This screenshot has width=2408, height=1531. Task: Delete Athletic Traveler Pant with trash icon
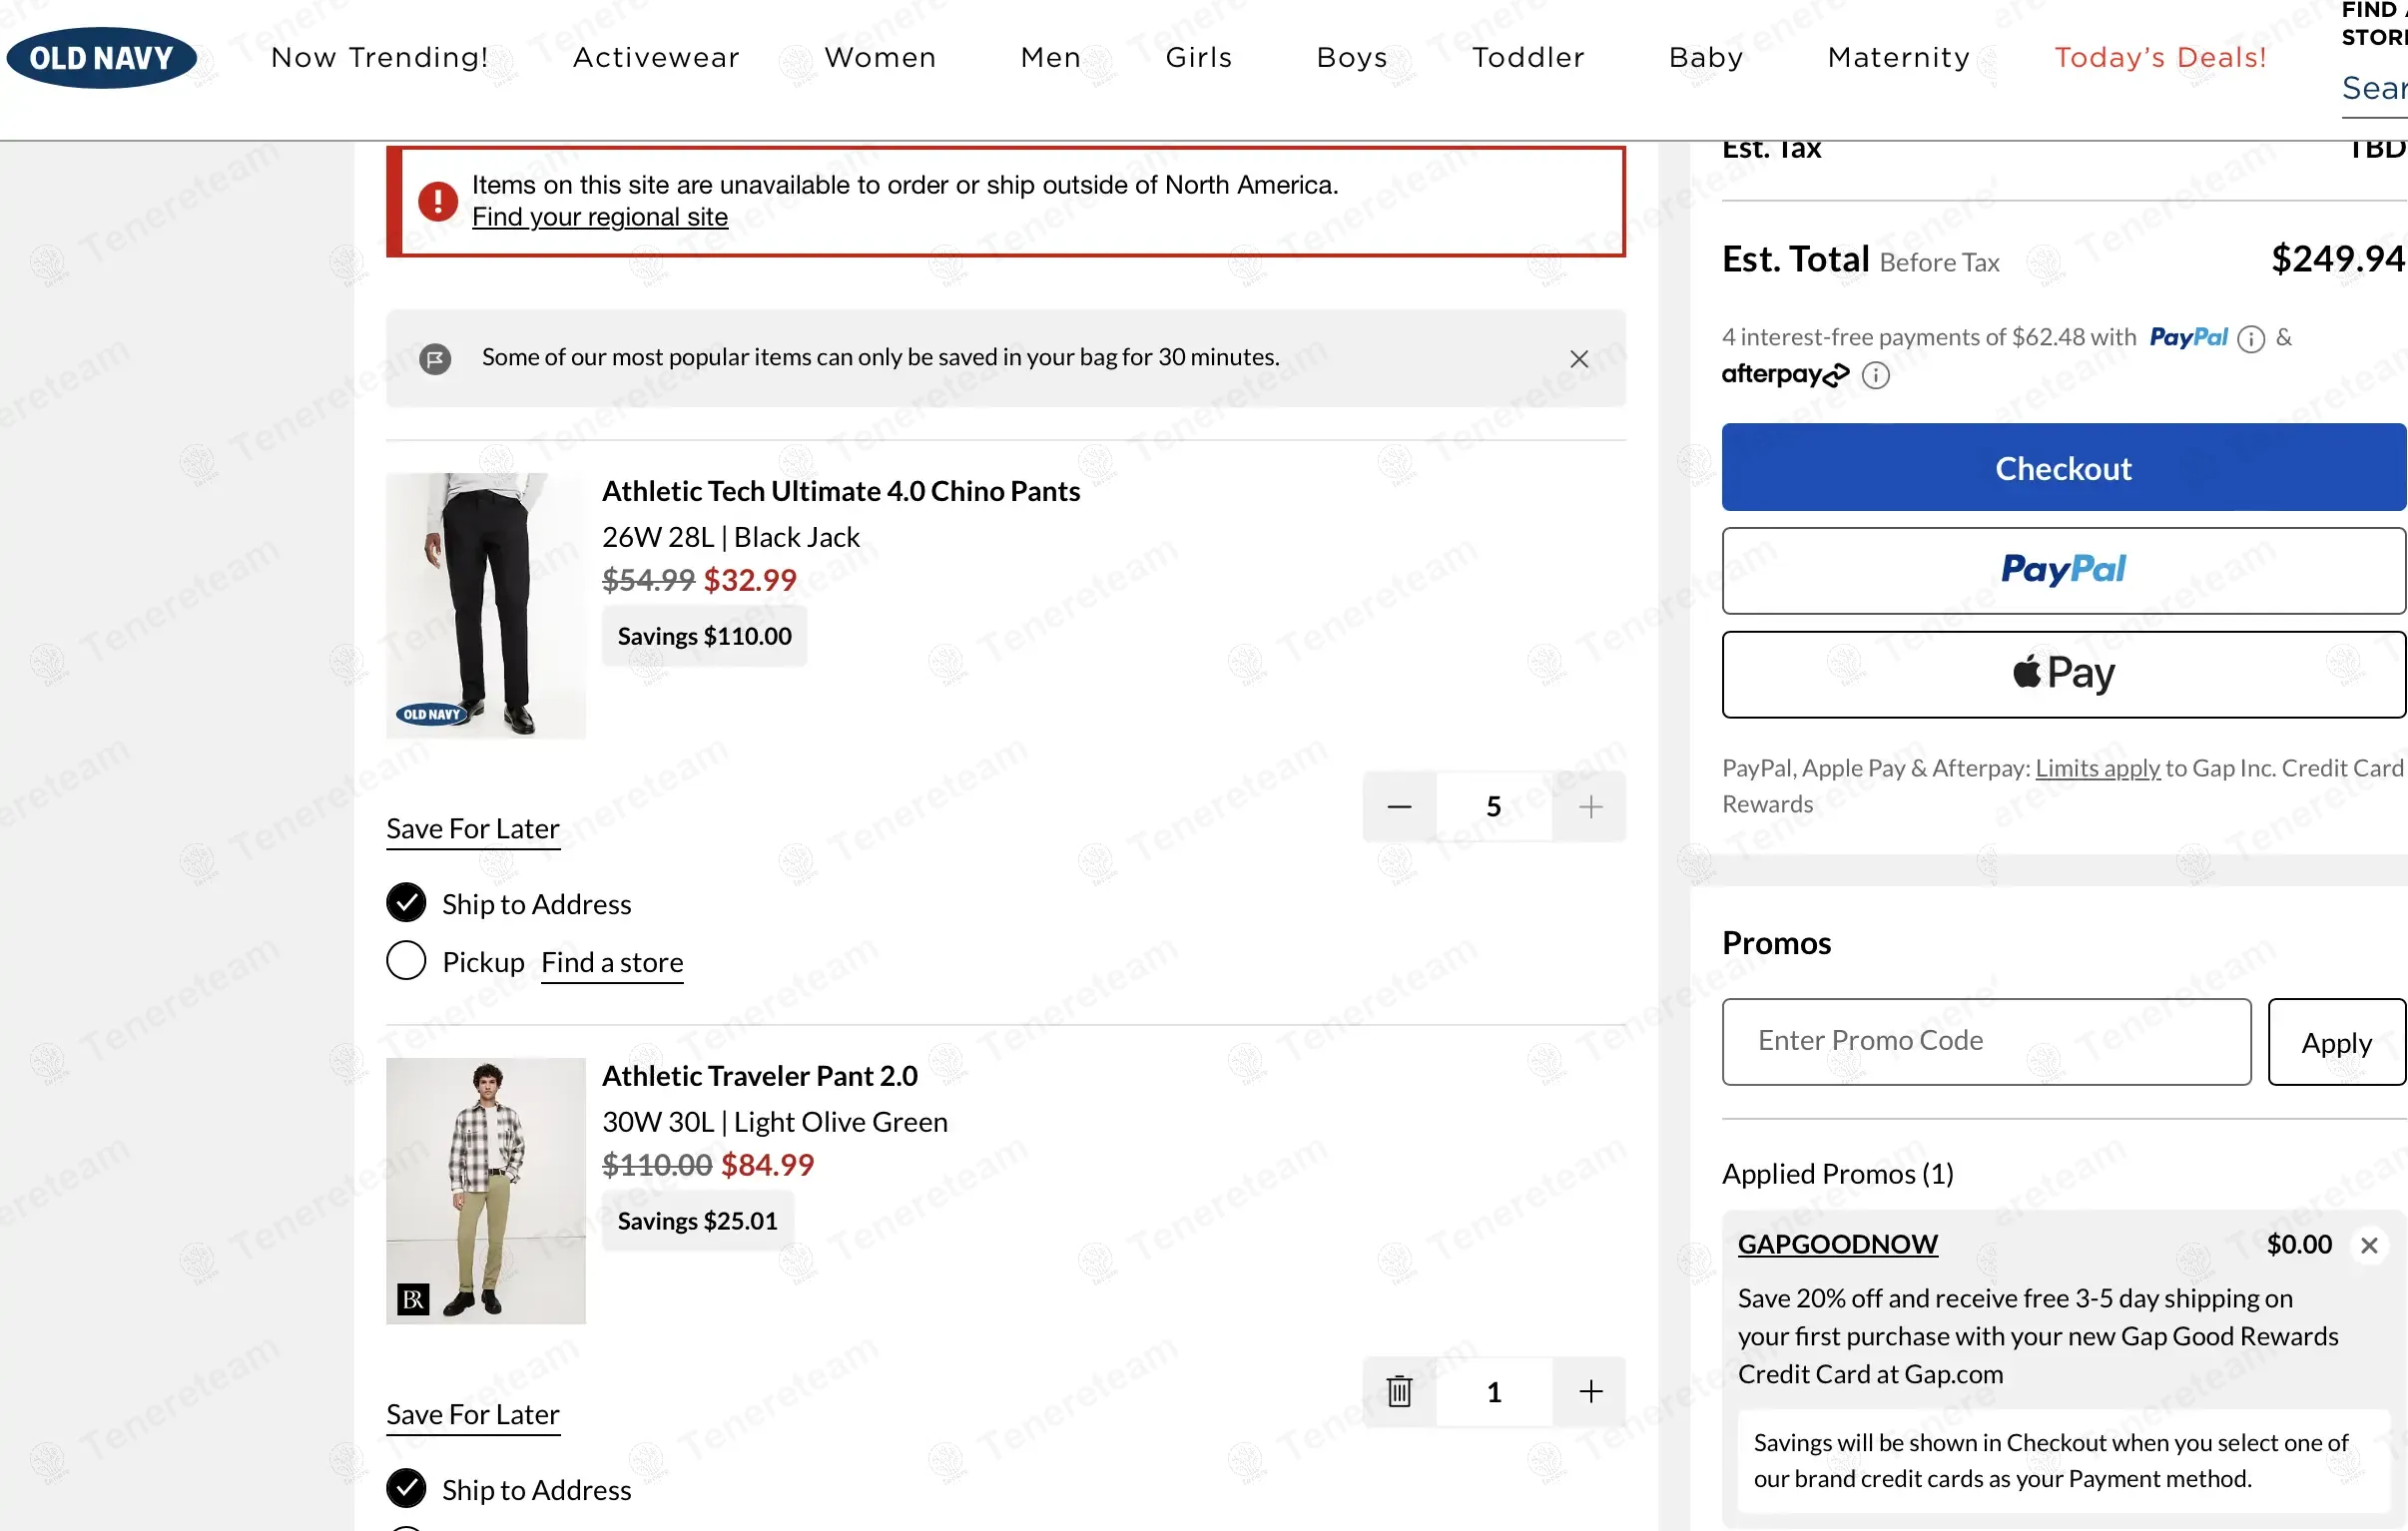click(1399, 1391)
